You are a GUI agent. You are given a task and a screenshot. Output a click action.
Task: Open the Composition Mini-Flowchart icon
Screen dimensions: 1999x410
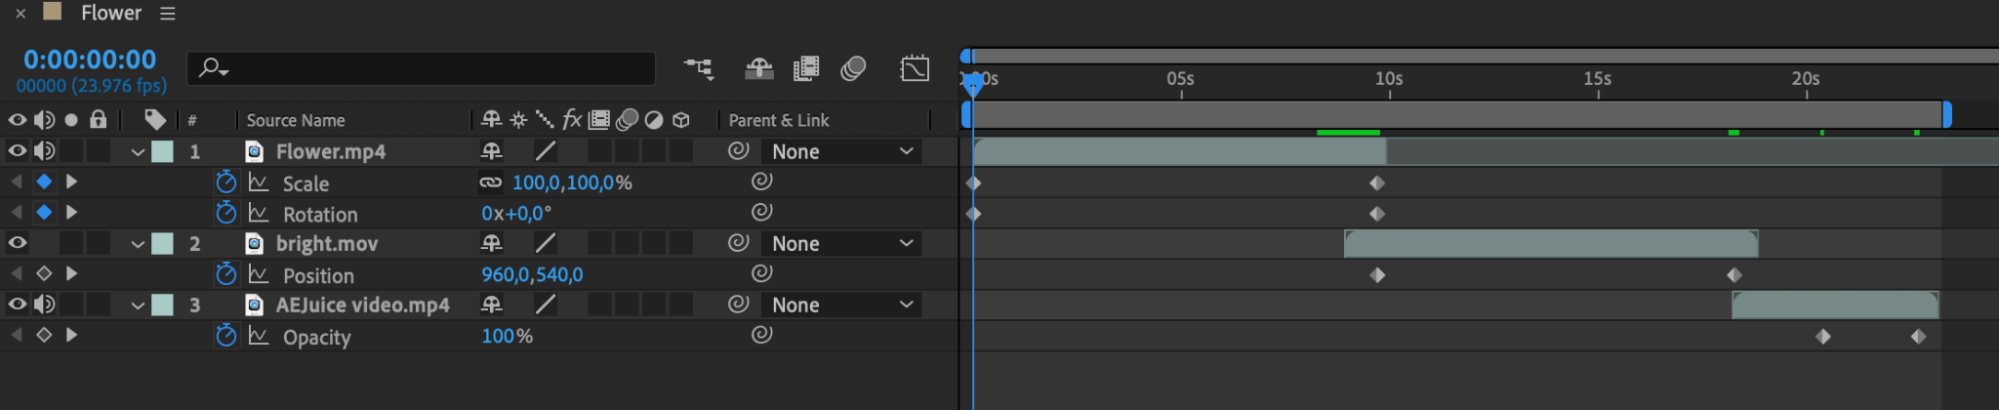(698, 68)
